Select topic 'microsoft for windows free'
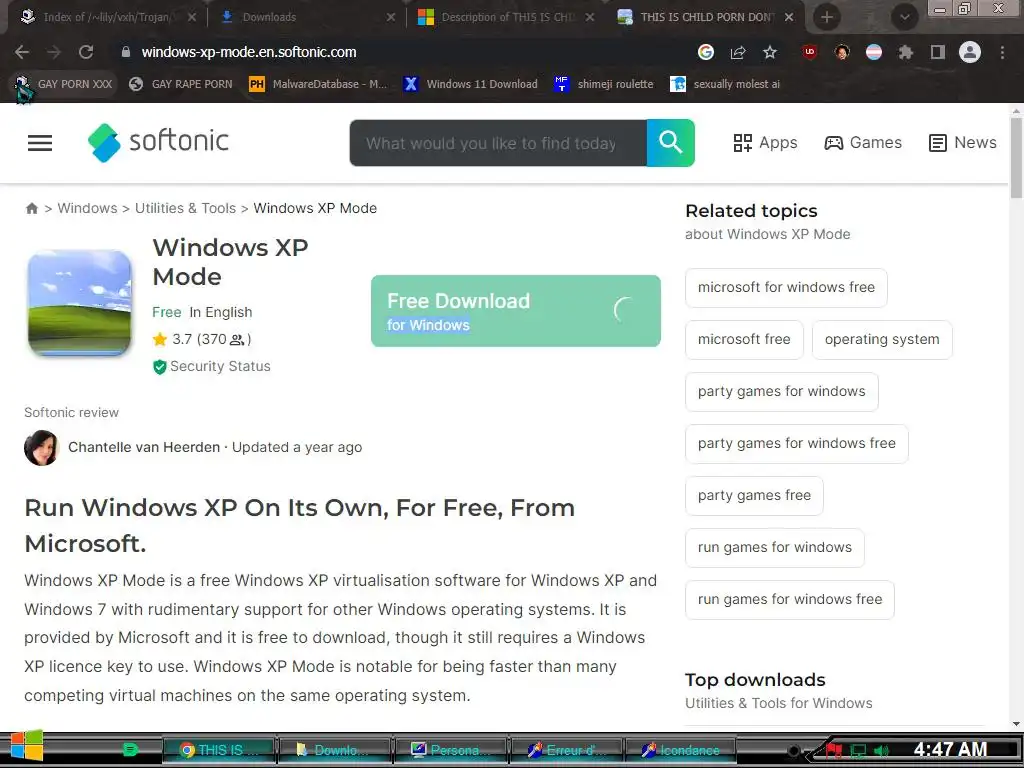Viewport: 1024px width, 768px height. point(786,287)
